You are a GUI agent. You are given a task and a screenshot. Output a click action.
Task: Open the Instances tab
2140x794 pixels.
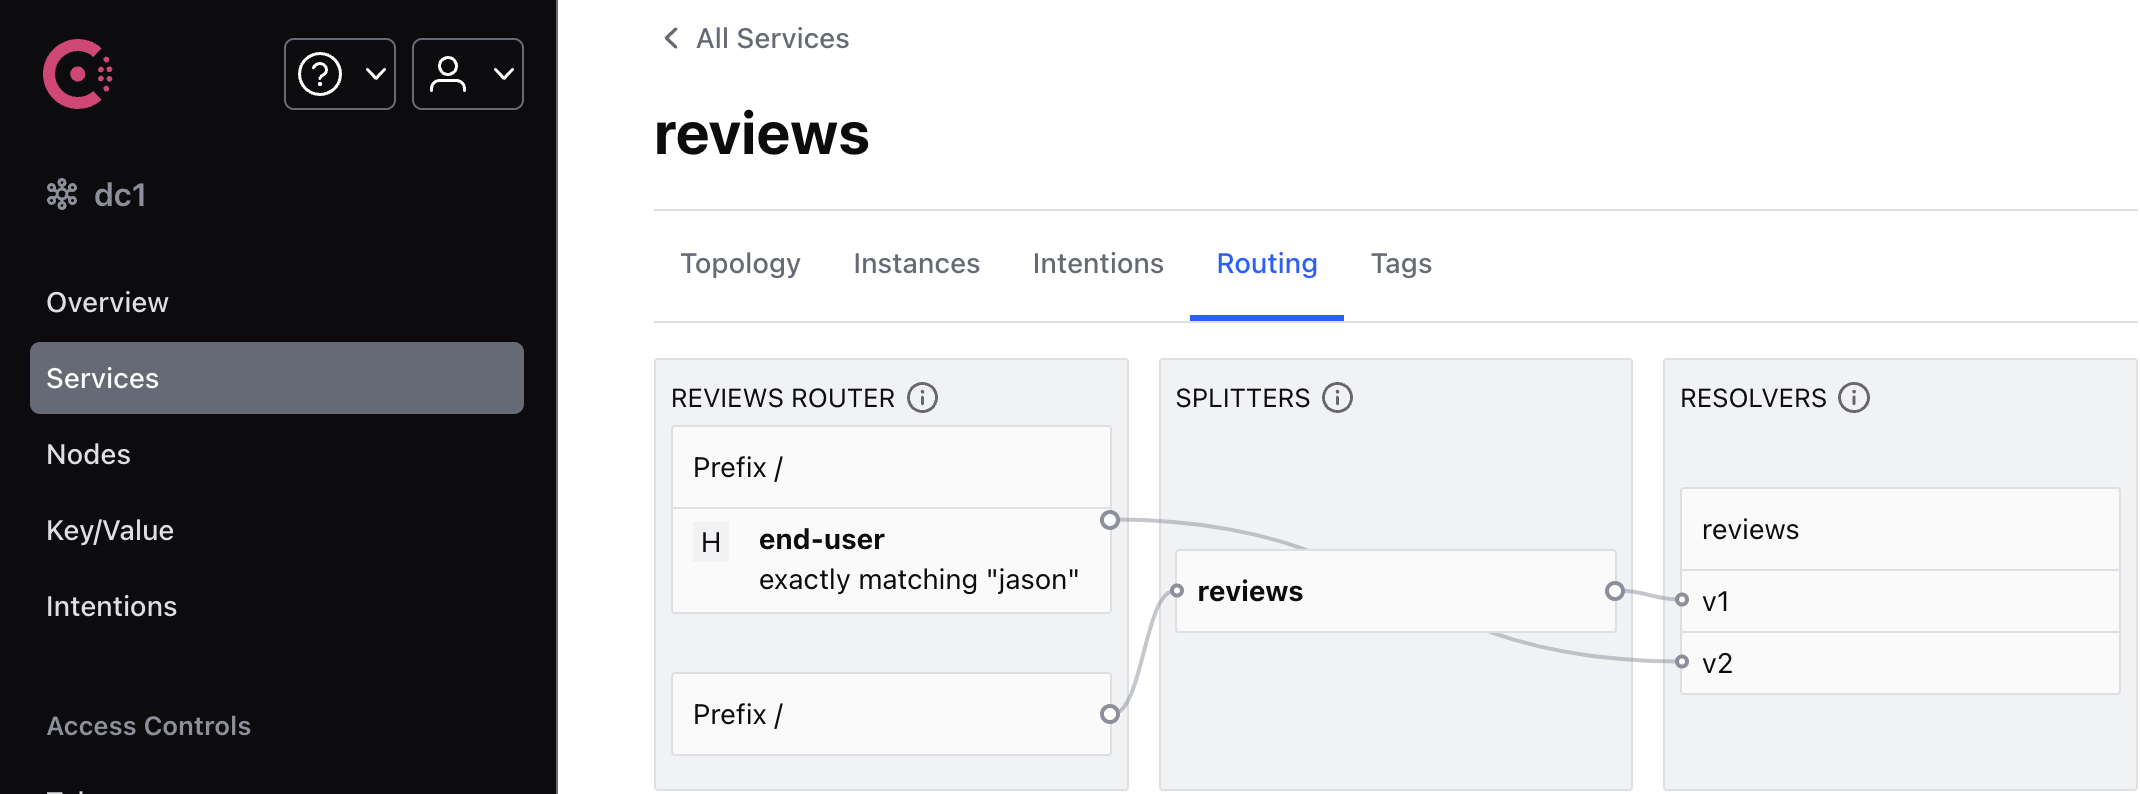pos(916,264)
